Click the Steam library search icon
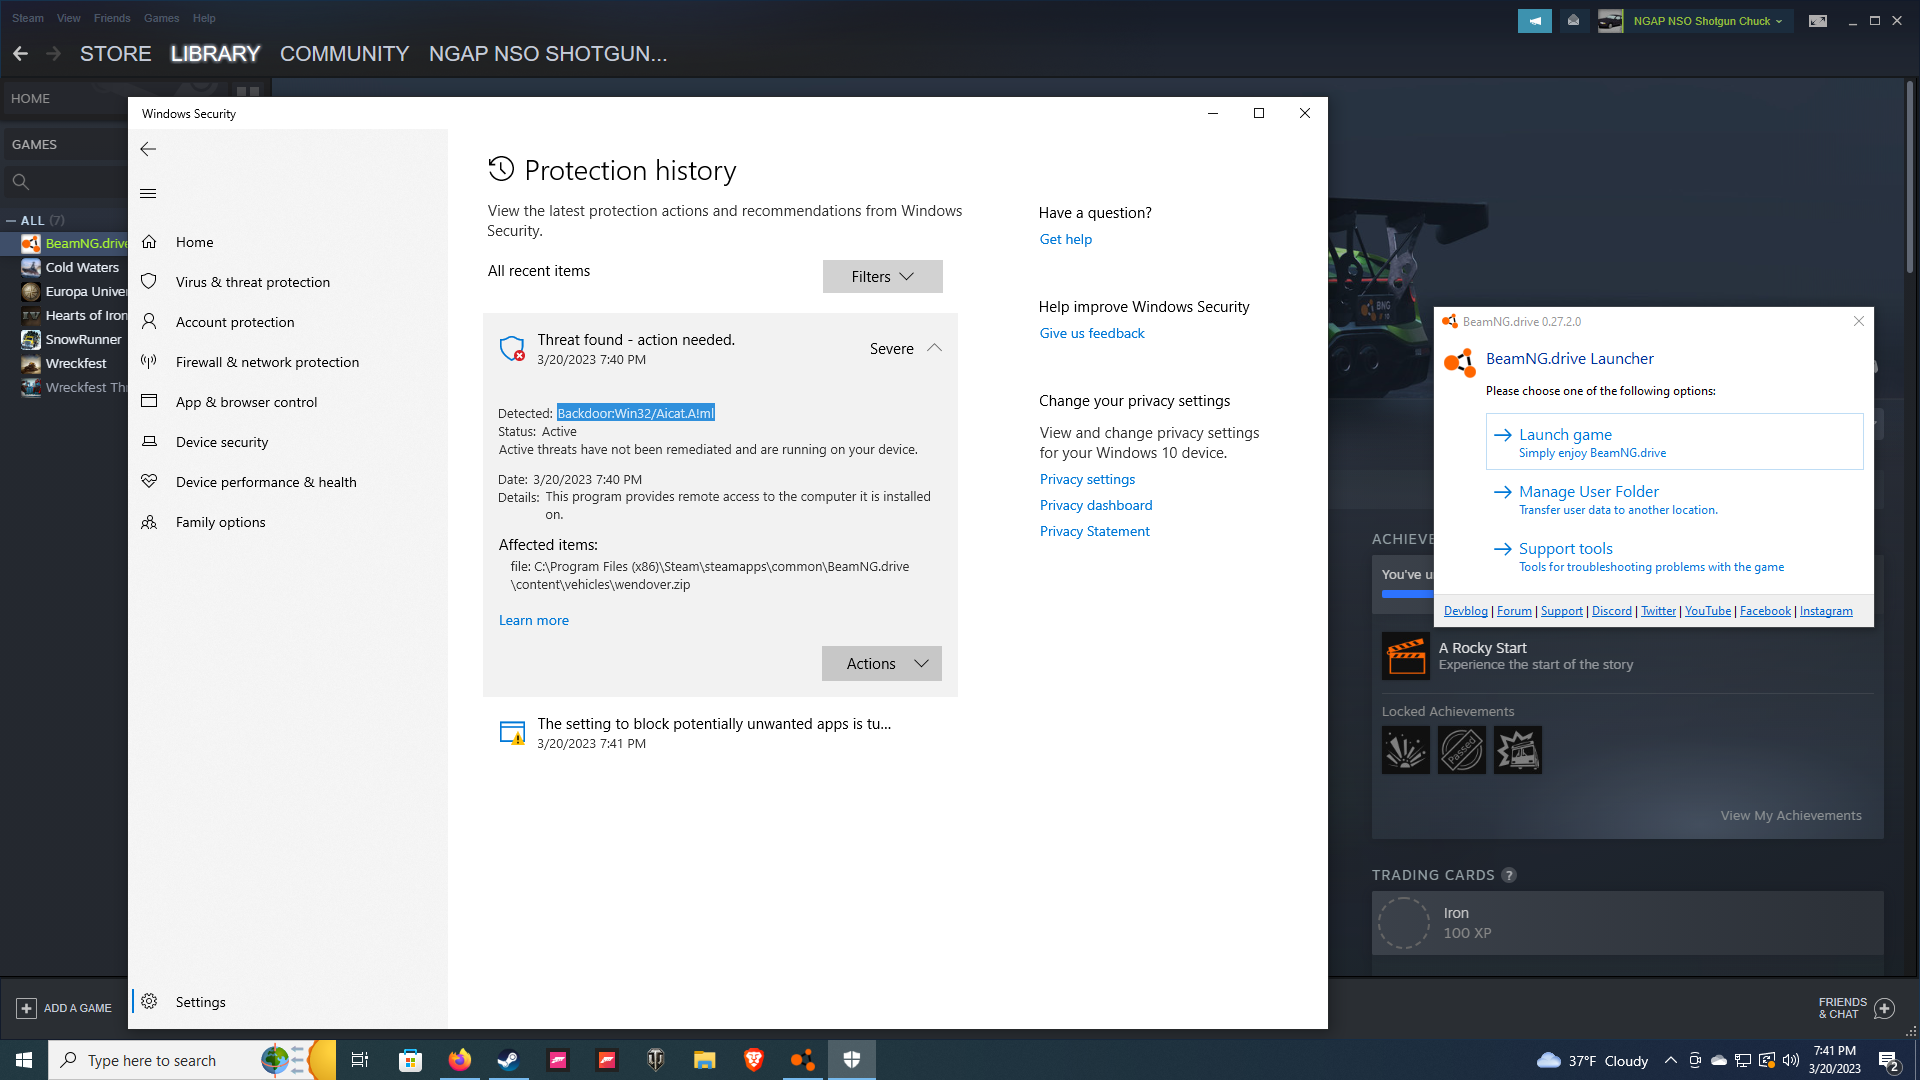The width and height of the screenshot is (1920, 1080). click(20, 182)
